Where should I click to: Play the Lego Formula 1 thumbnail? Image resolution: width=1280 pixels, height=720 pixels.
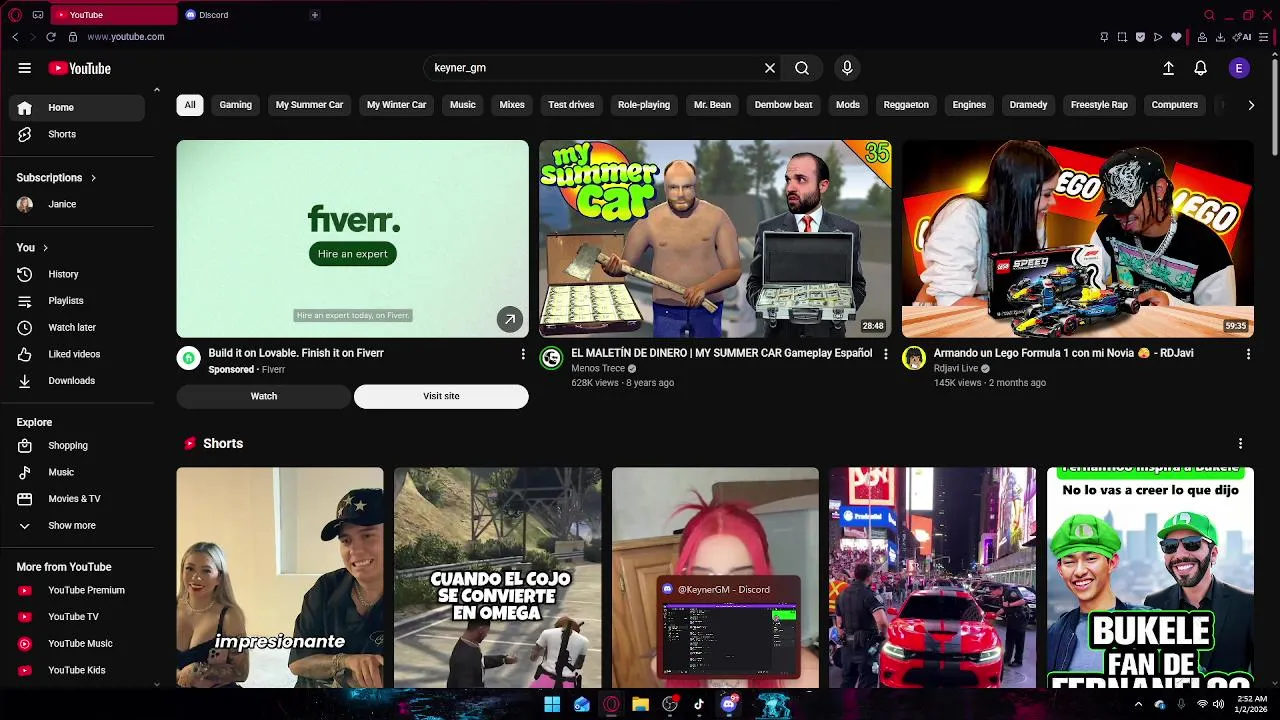click(1078, 238)
